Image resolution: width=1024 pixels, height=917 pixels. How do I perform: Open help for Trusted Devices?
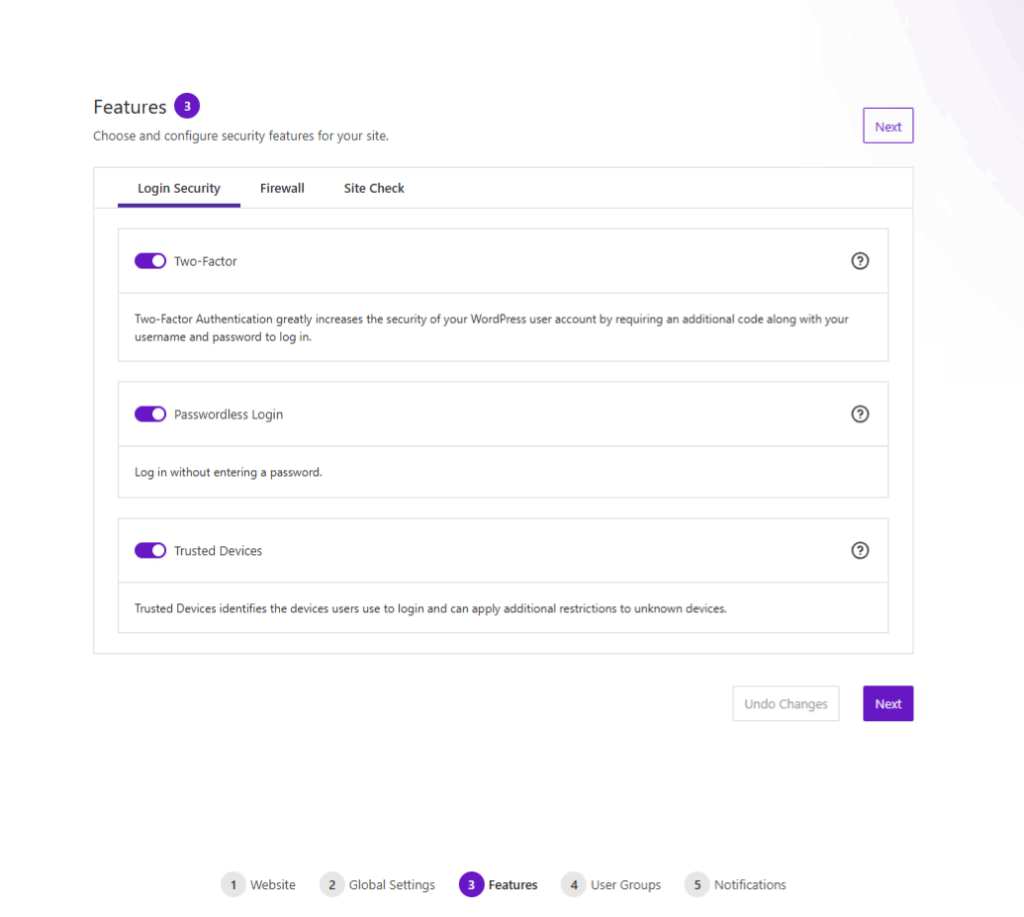pos(860,550)
